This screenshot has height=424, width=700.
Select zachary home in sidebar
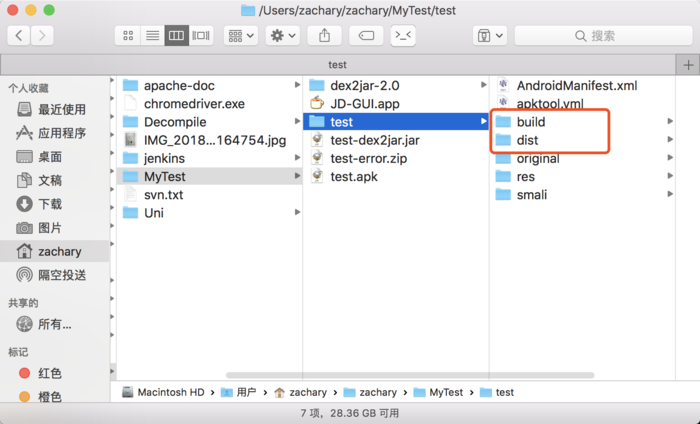(x=54, y=251)
